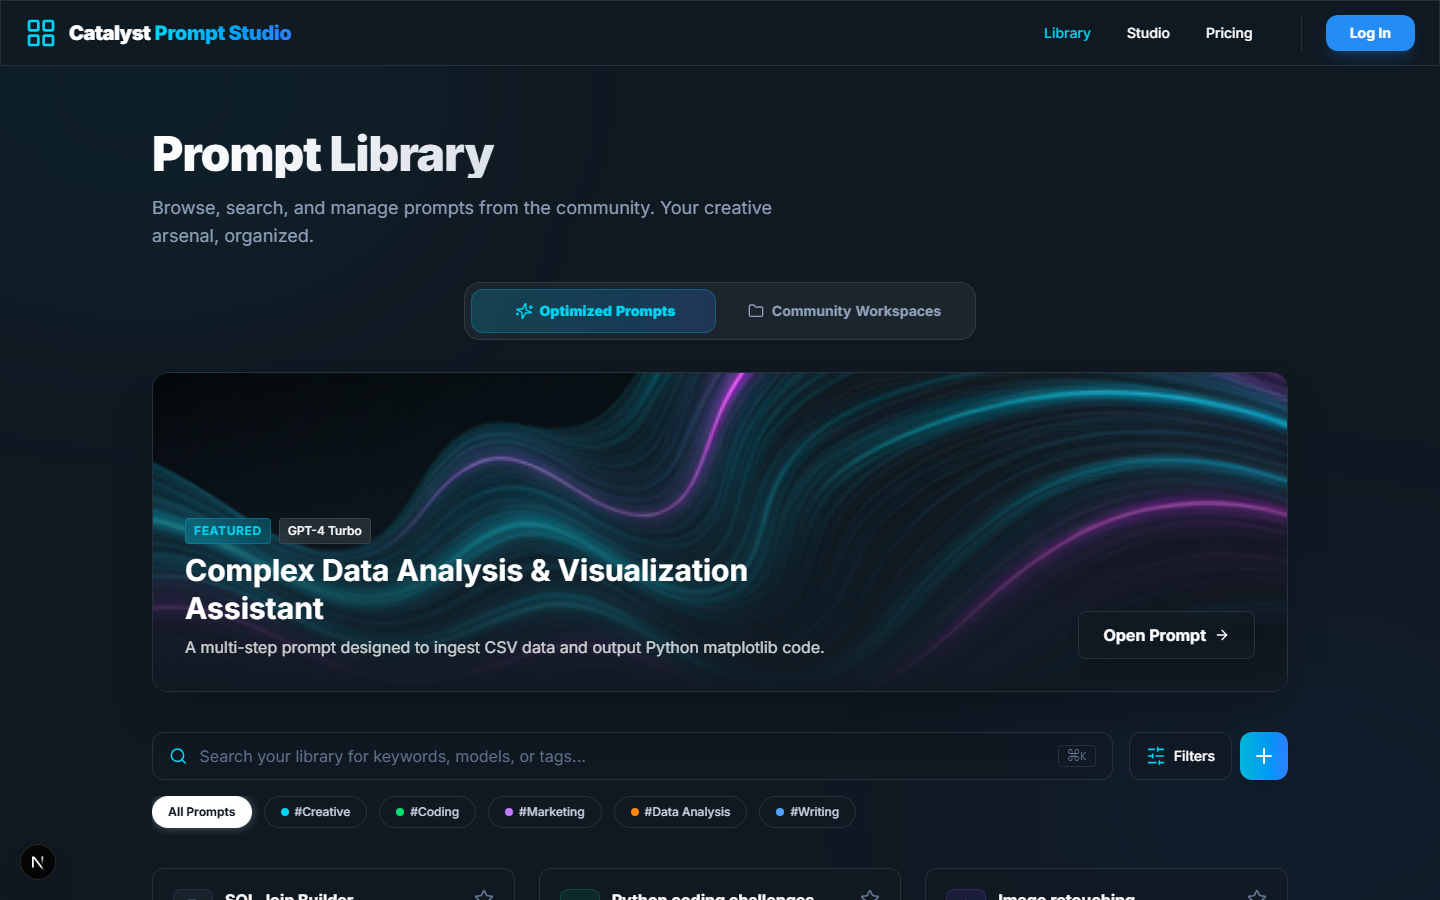This screenshot has width=1440, height=900.
Task: Toggle the #Marketing tag filter
Action: (545, 812)
